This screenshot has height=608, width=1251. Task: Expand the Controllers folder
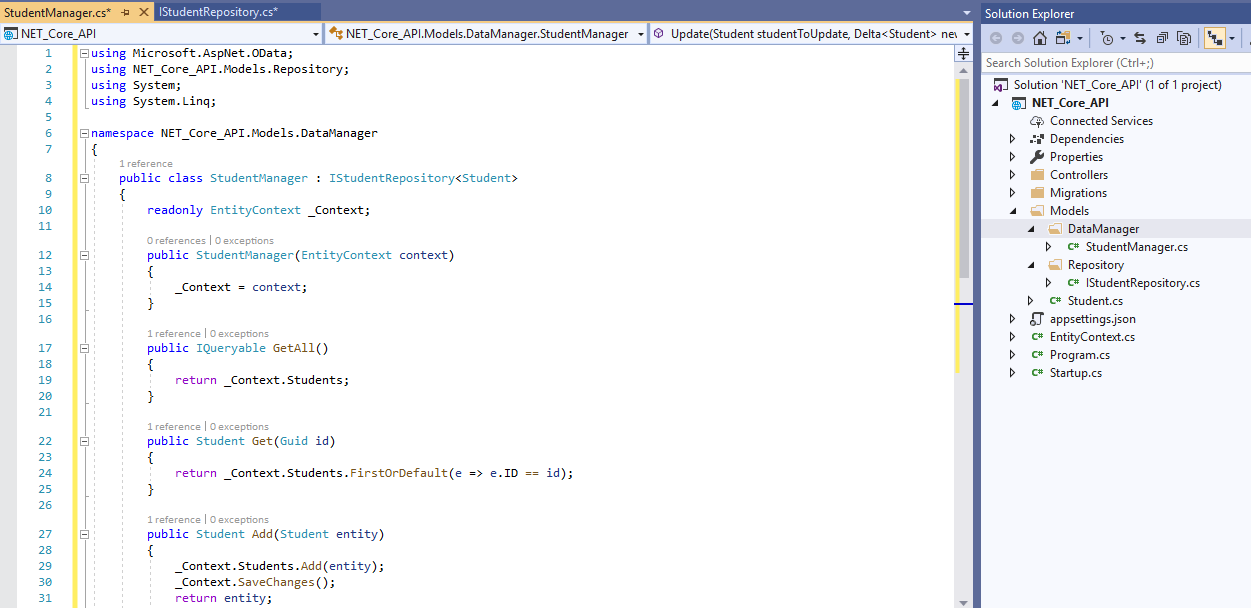point(1012,174)
